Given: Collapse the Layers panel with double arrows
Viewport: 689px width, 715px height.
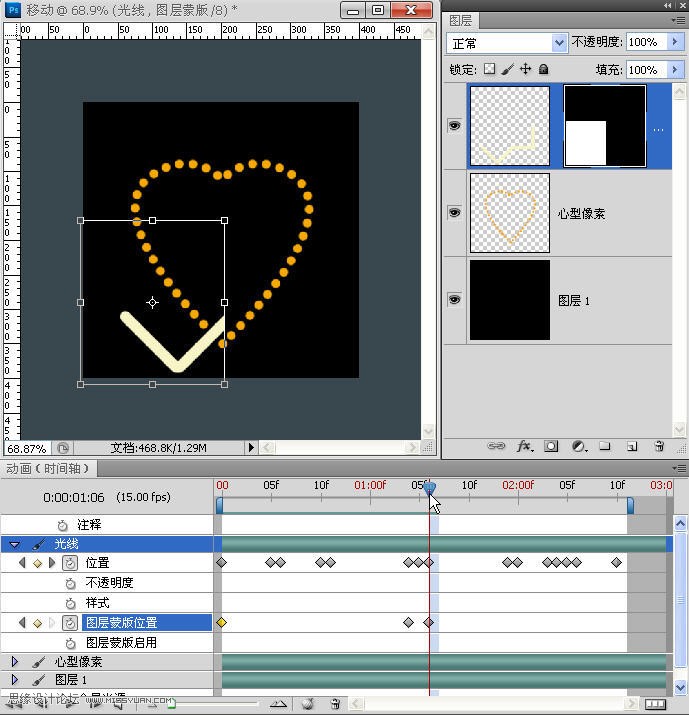Looking at the screenshot, I should coord(667,5).
